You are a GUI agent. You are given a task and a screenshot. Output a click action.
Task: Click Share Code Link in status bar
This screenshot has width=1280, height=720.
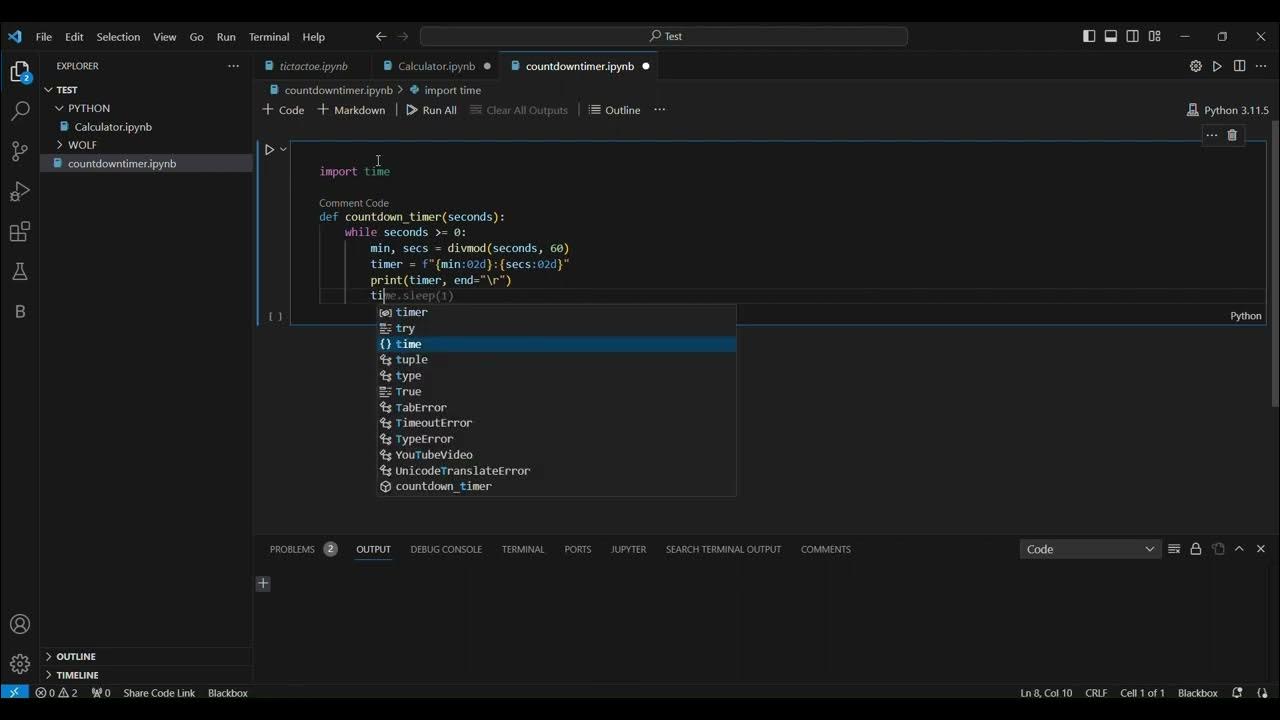pos(159,693)
